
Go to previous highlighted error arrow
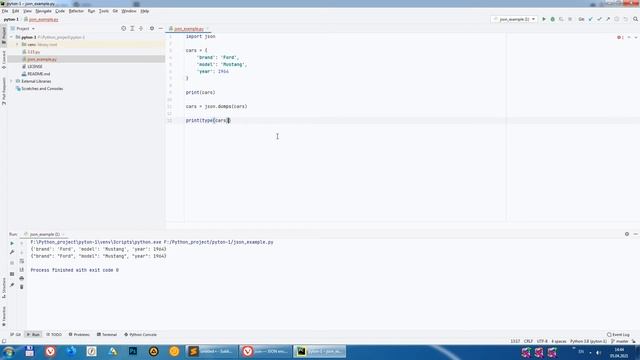pyautogui.click(x=629, y=37)
